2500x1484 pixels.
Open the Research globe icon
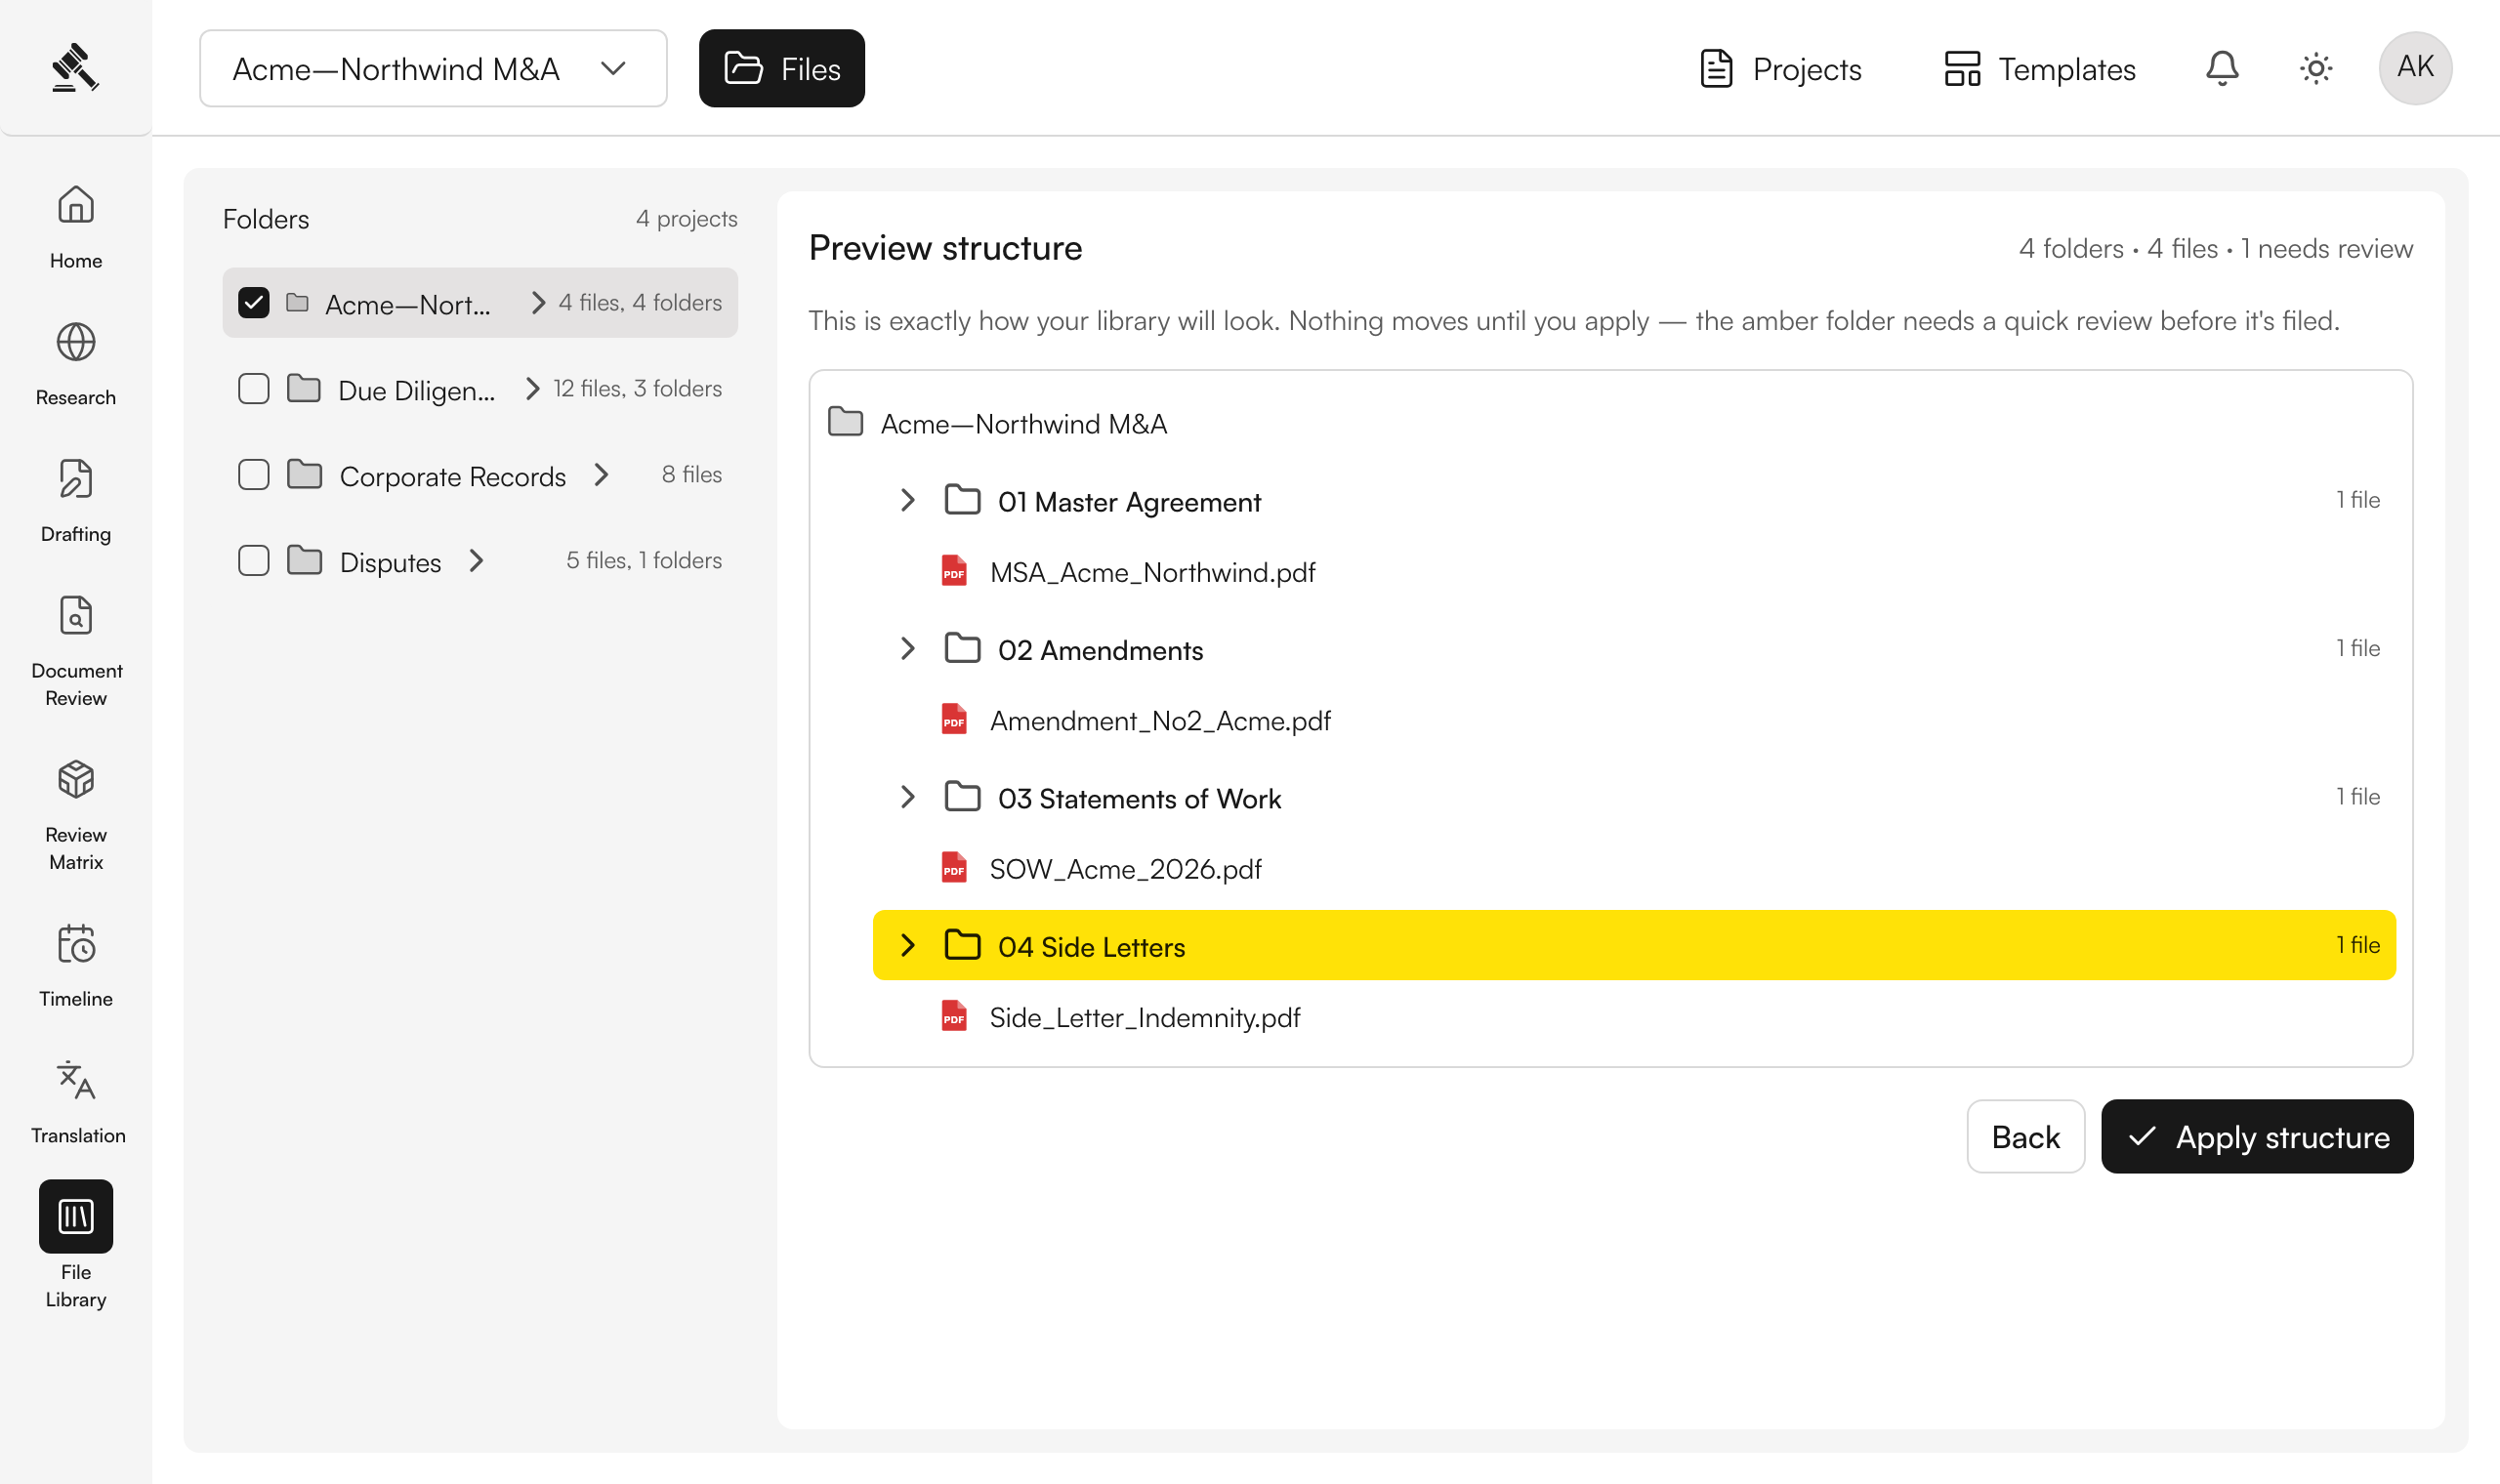tap(76, 342)
